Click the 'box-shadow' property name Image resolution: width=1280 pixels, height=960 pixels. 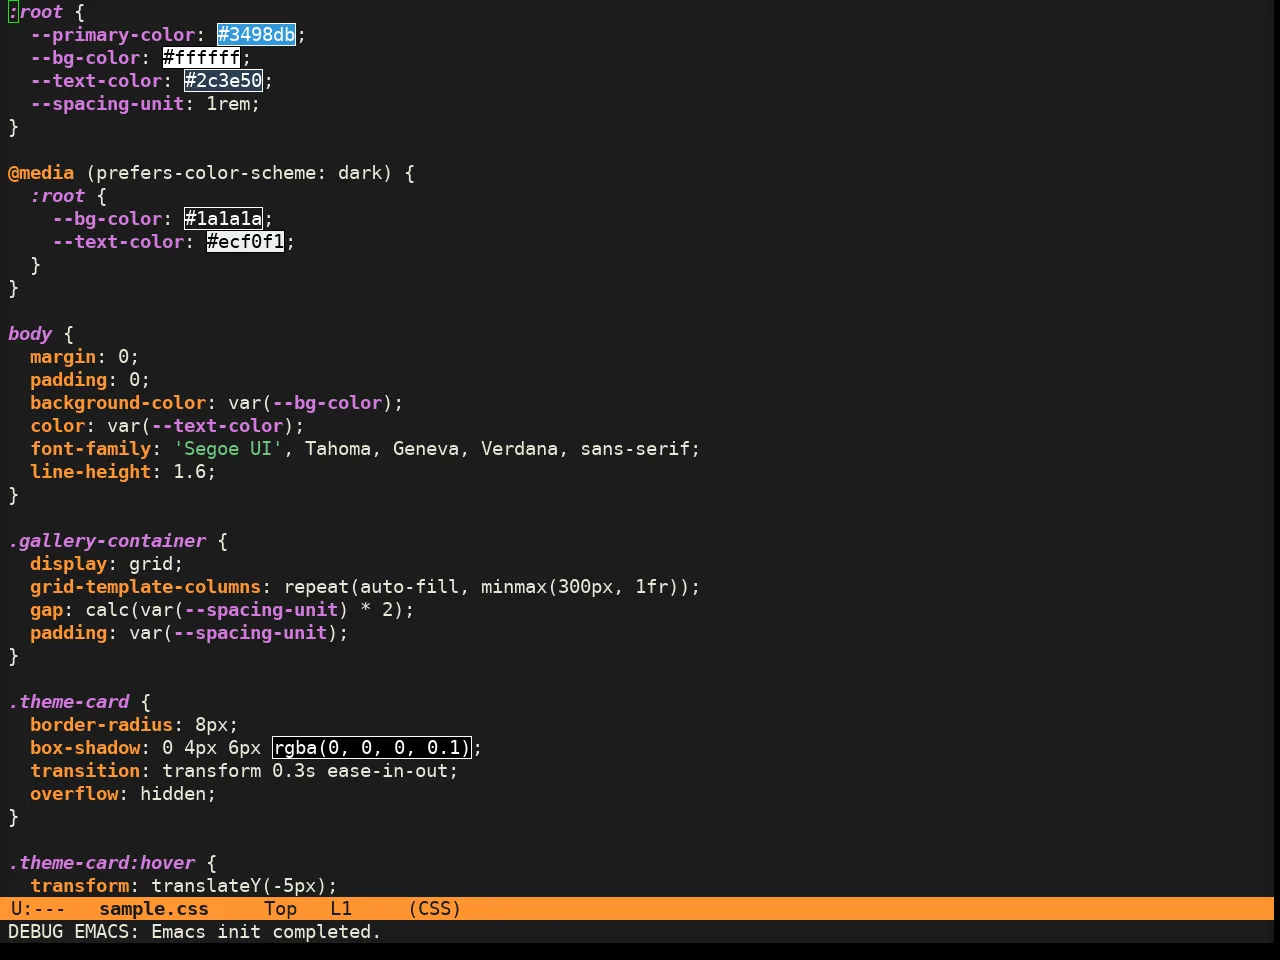click(x=85, y=748)
